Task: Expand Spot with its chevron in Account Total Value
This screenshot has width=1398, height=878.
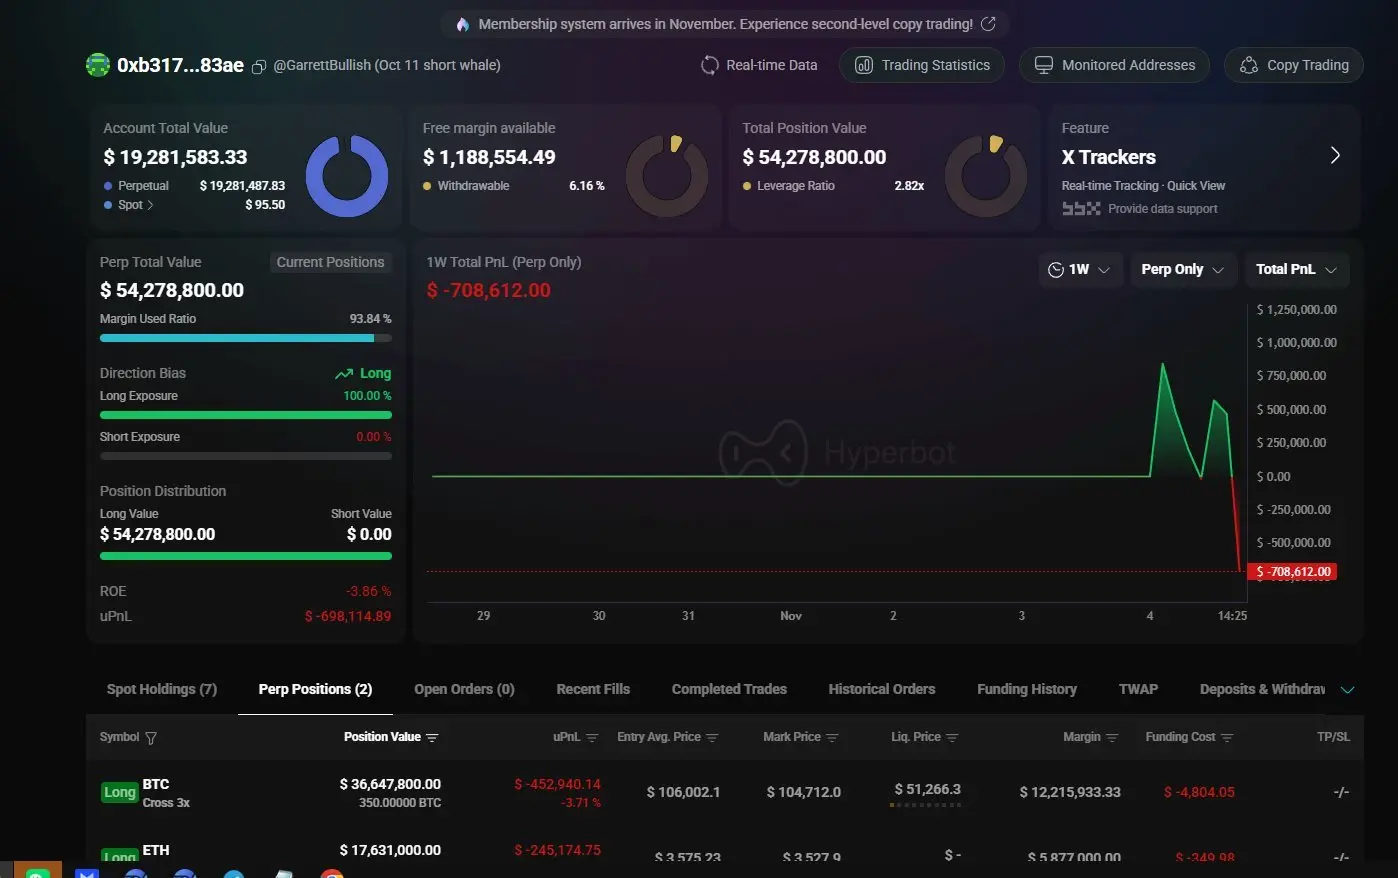Action: point(150,205)
